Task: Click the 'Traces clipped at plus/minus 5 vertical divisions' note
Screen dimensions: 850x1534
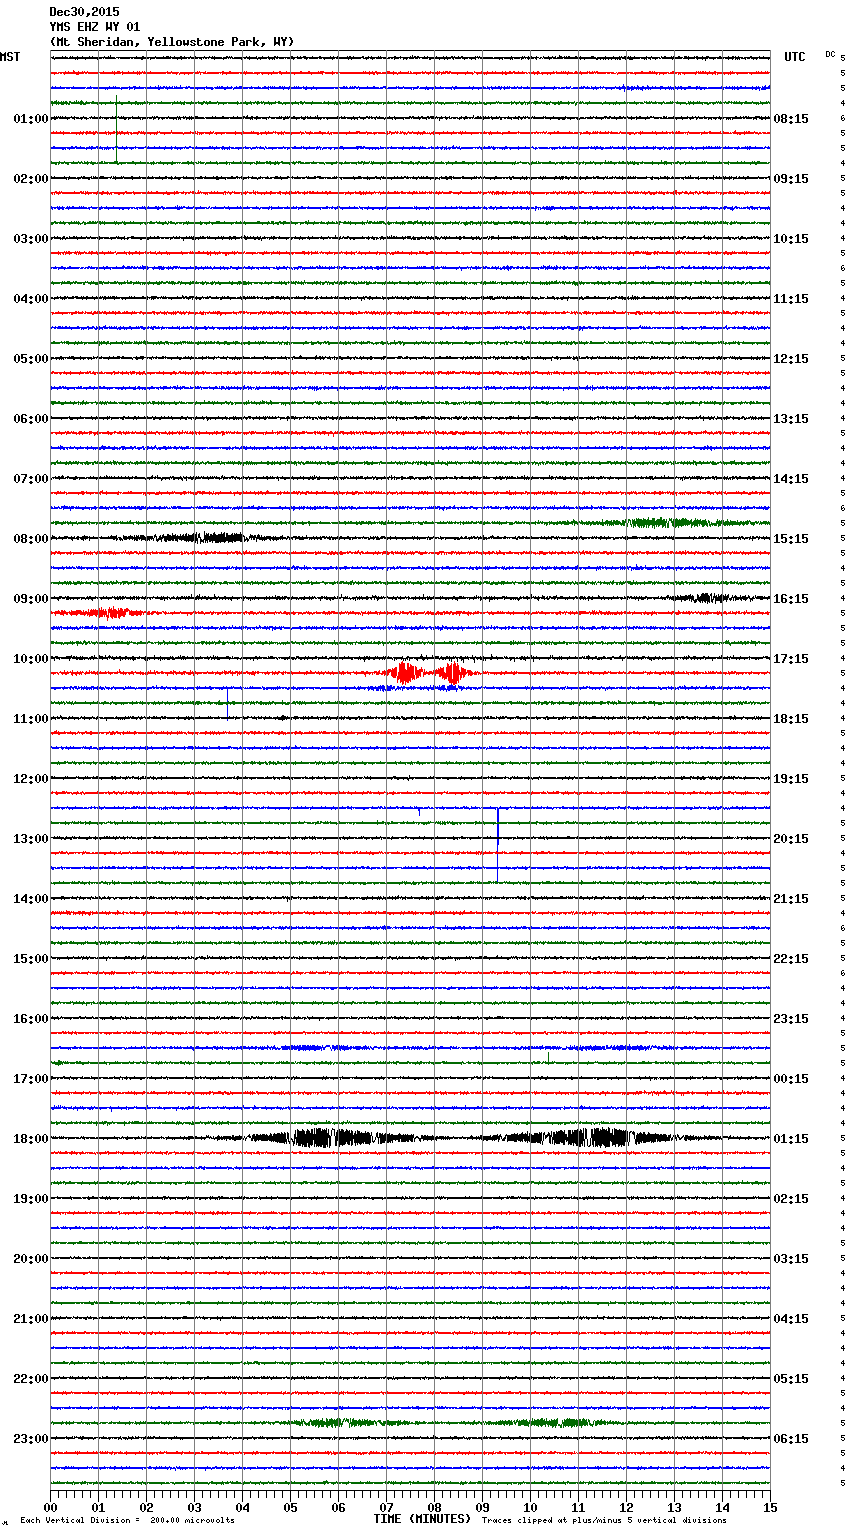Action: pos(604,1521)
